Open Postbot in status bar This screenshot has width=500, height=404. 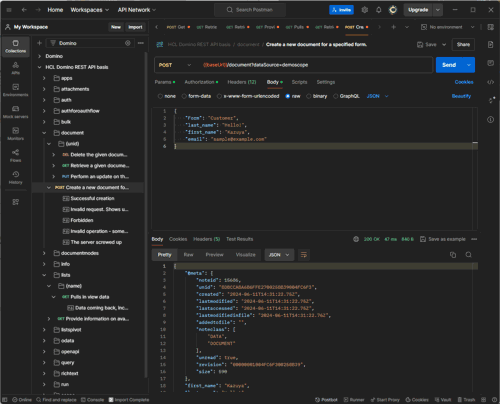click(x=326, y=400)
